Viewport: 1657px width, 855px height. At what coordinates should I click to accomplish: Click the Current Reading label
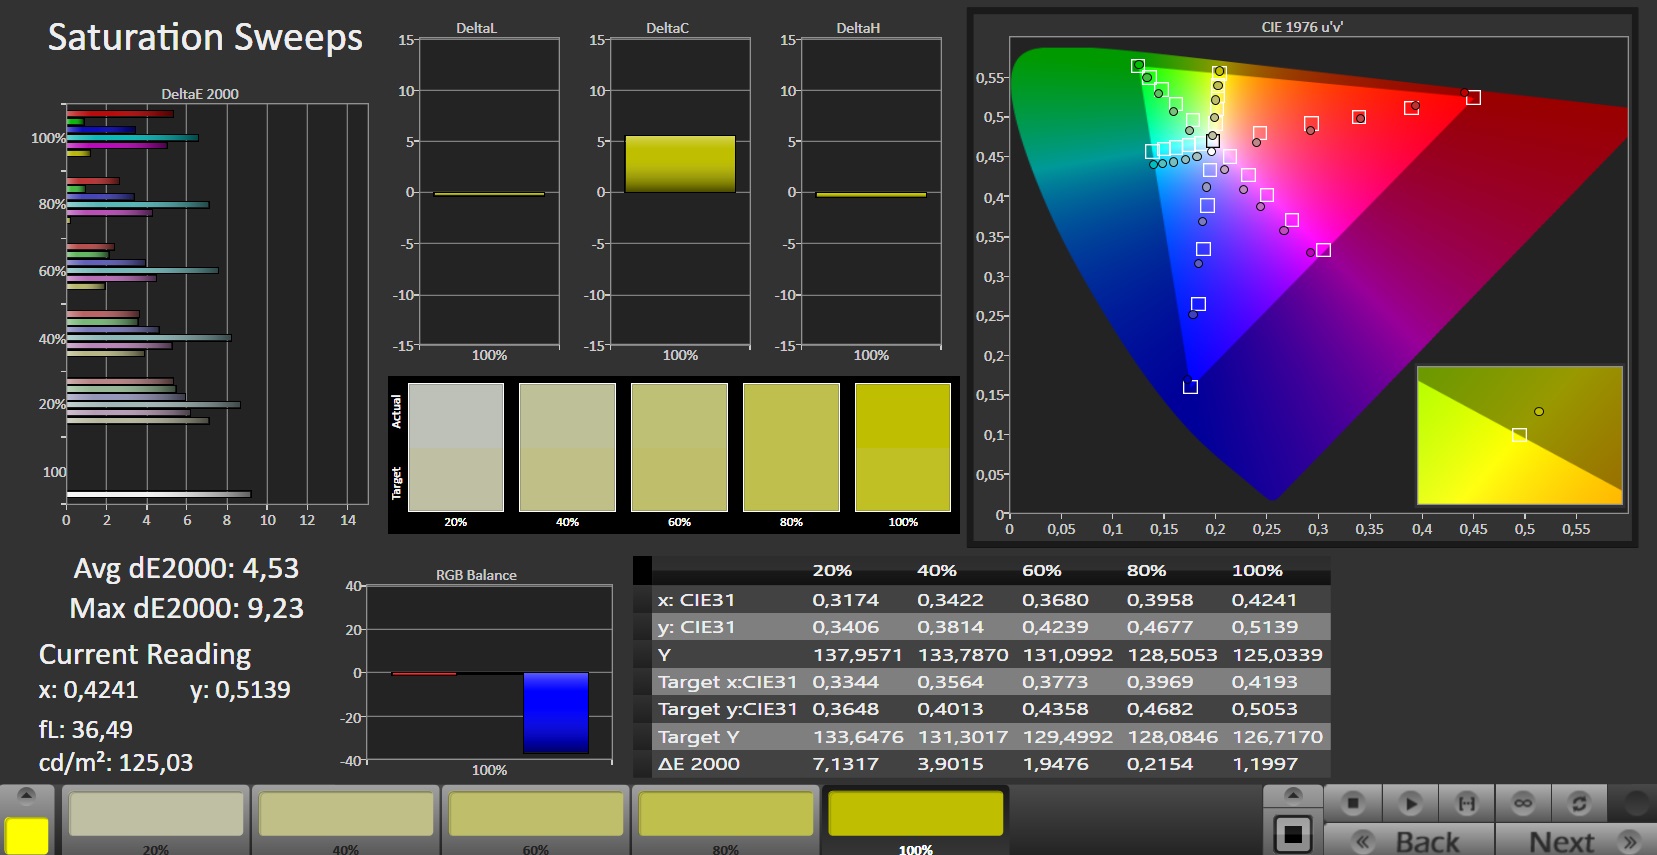145,654
